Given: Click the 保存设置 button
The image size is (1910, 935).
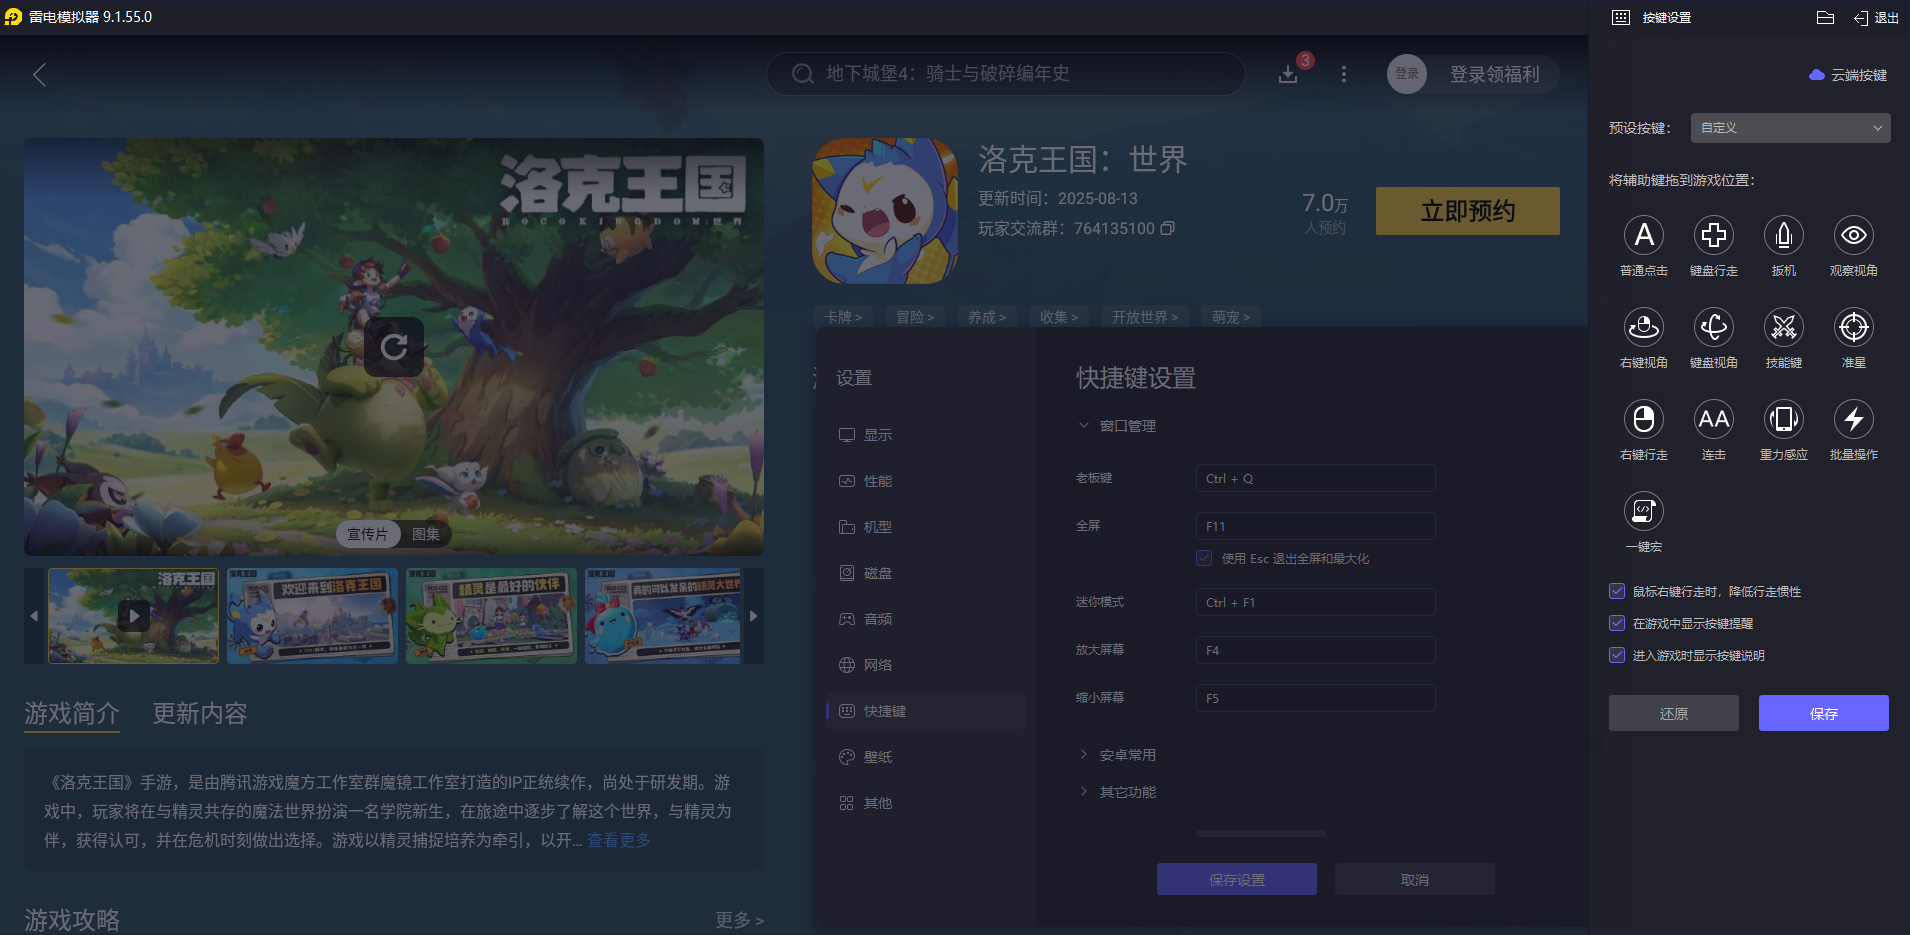Looking at the screenshot, I should pyautogui.click(x=1237, y=879).
